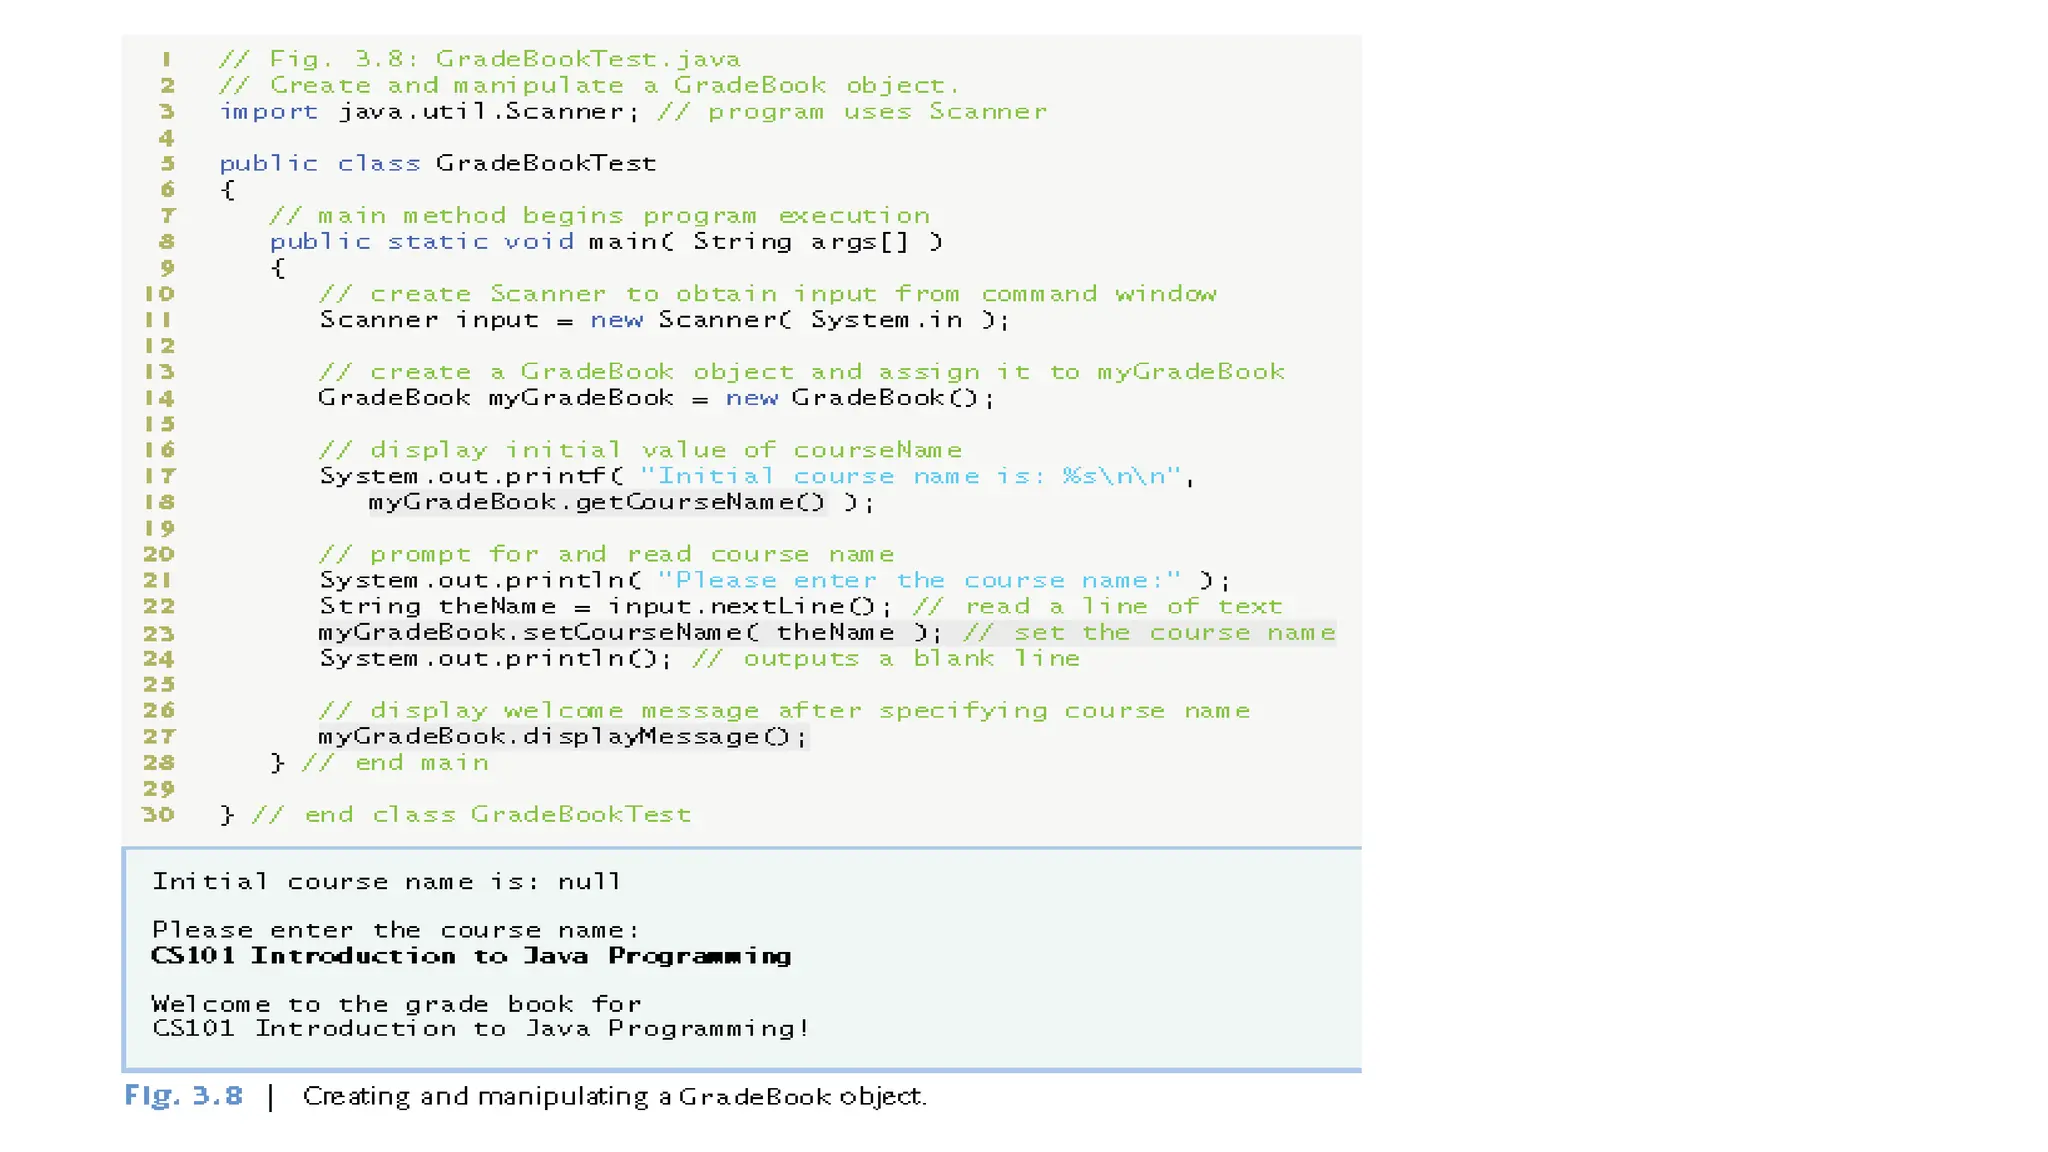Click the 'Fig. 3.8' caption label
The width and height of the screenshot is (2048, 1152).
(x=184, y=1096)
